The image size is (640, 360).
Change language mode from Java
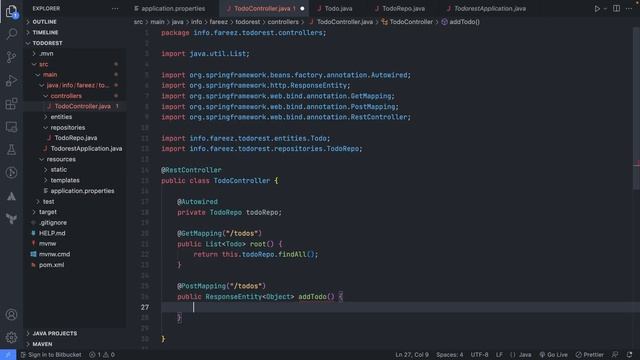[525, 355]
